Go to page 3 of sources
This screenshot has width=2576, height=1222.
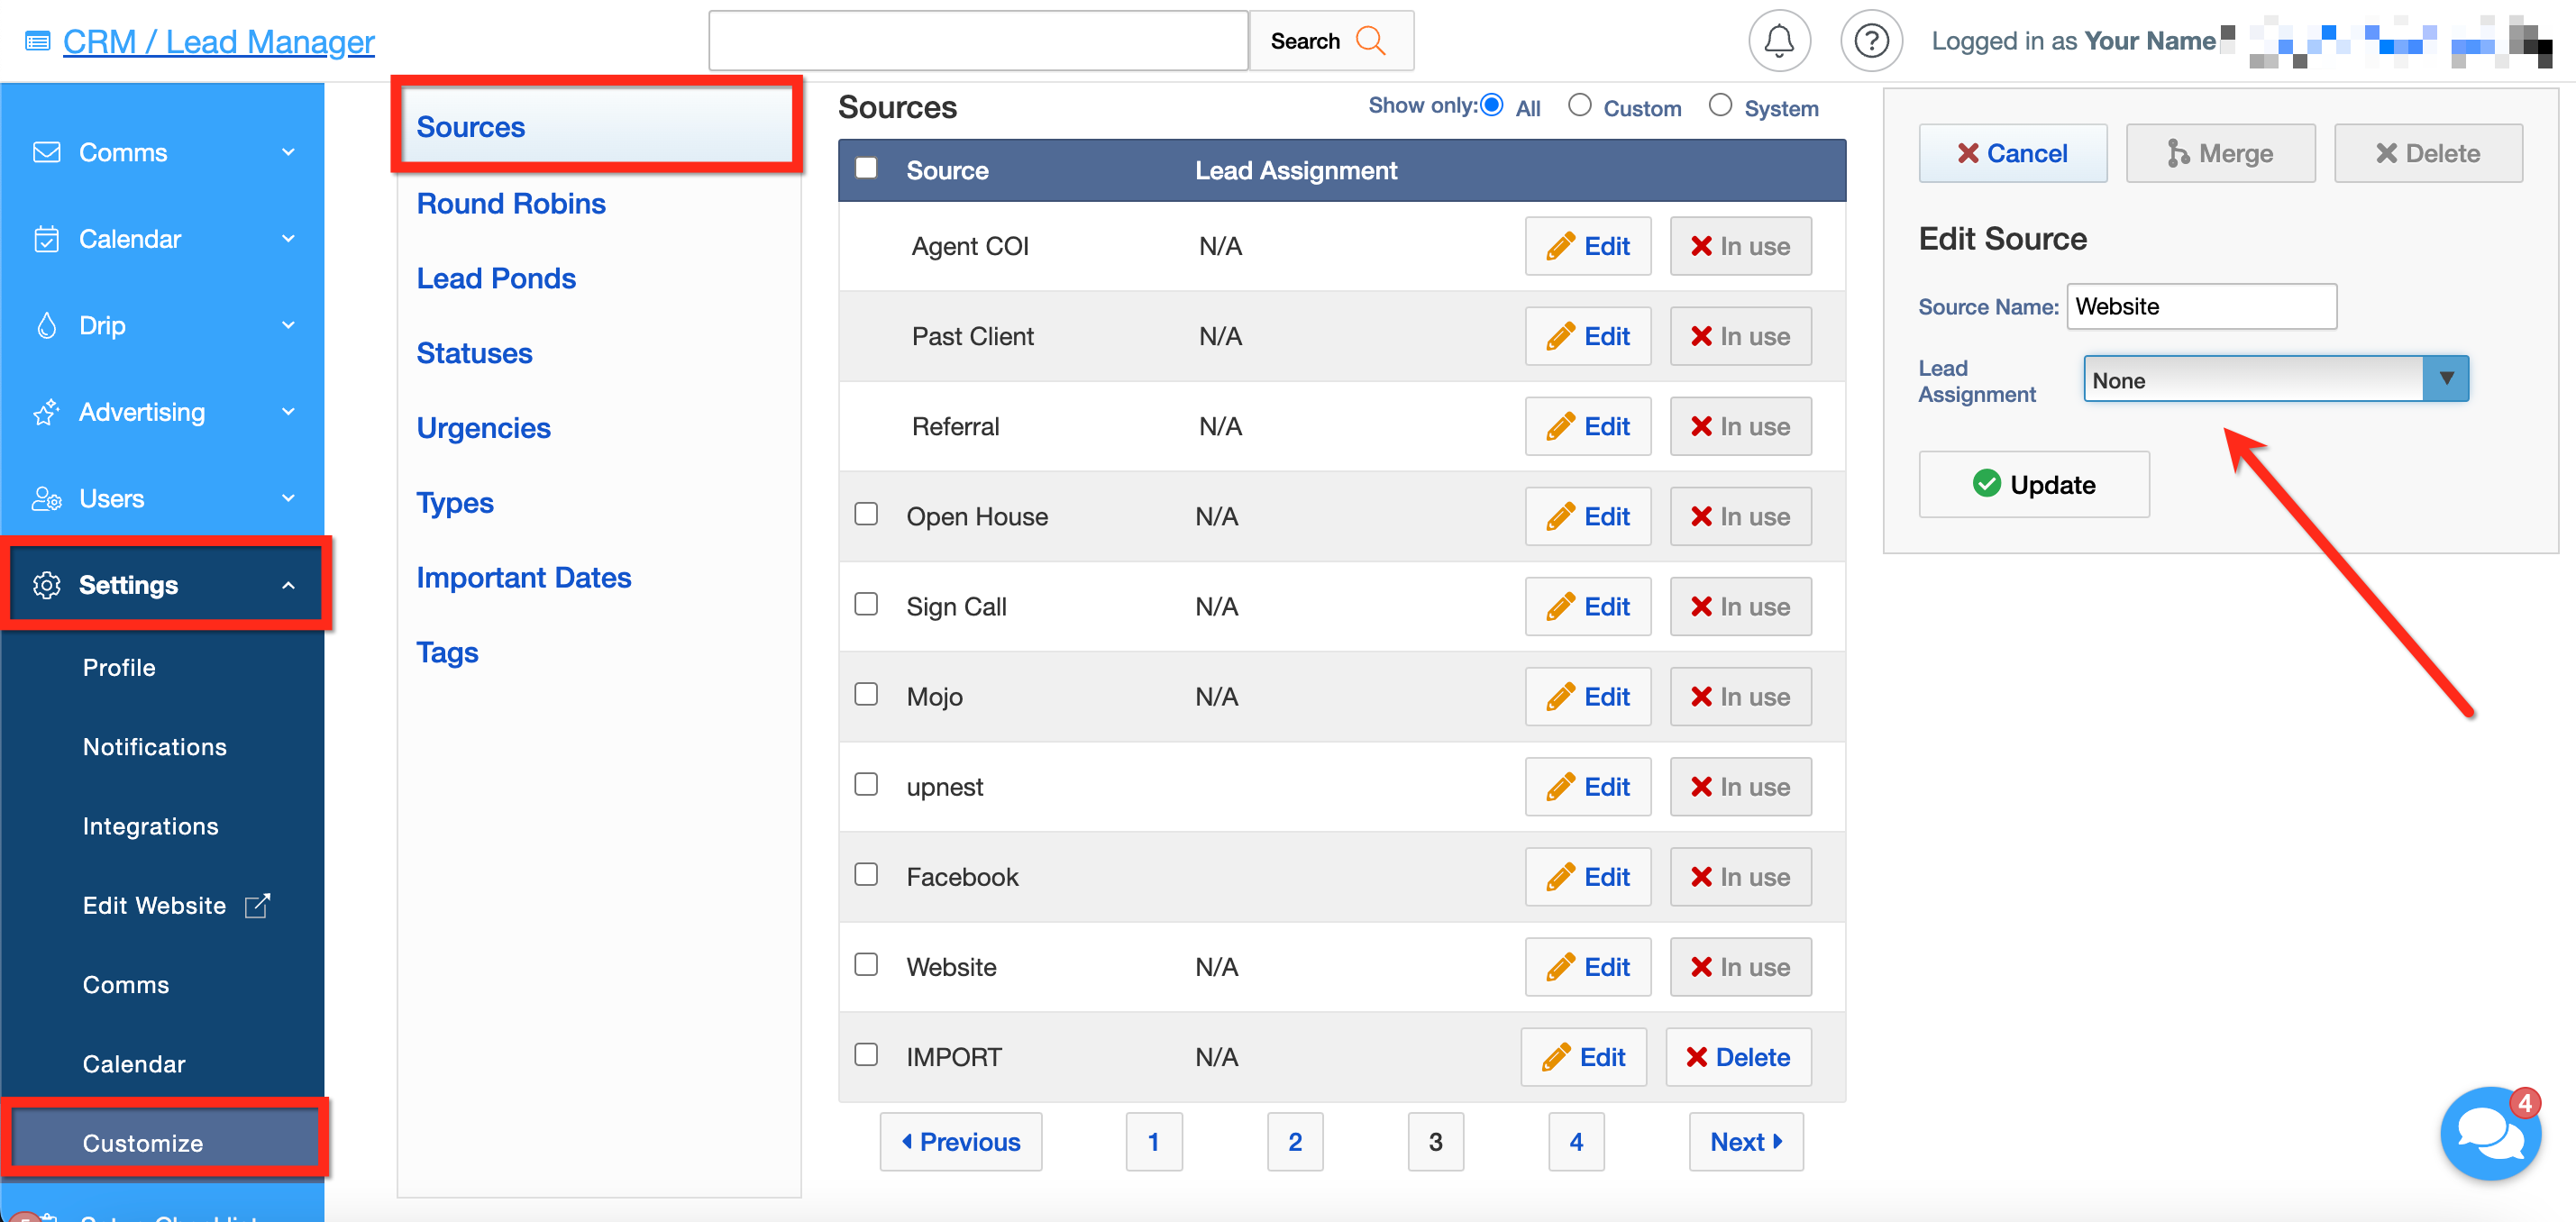(1434, 1142)
